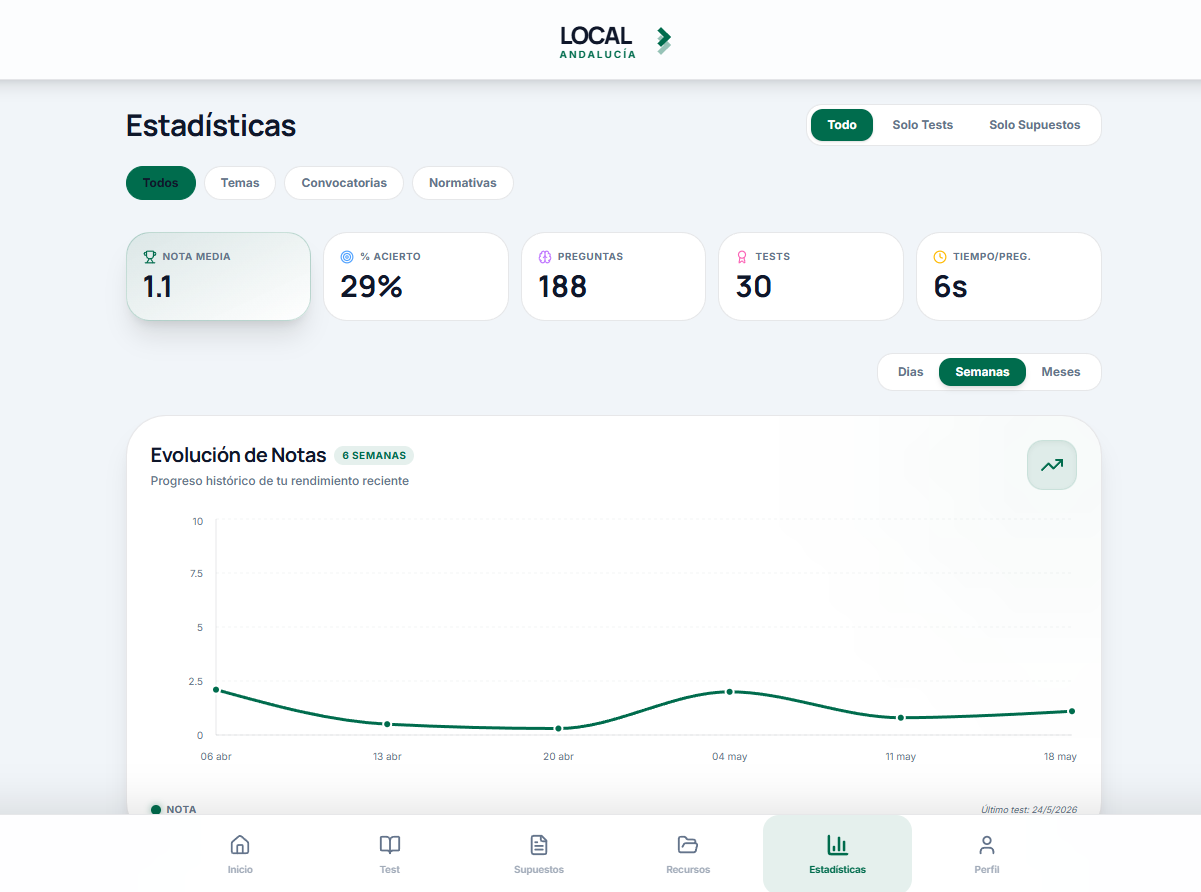Open the Convocatorias category tab
The width and height of the screenshot is (1201, 892).
344,183
